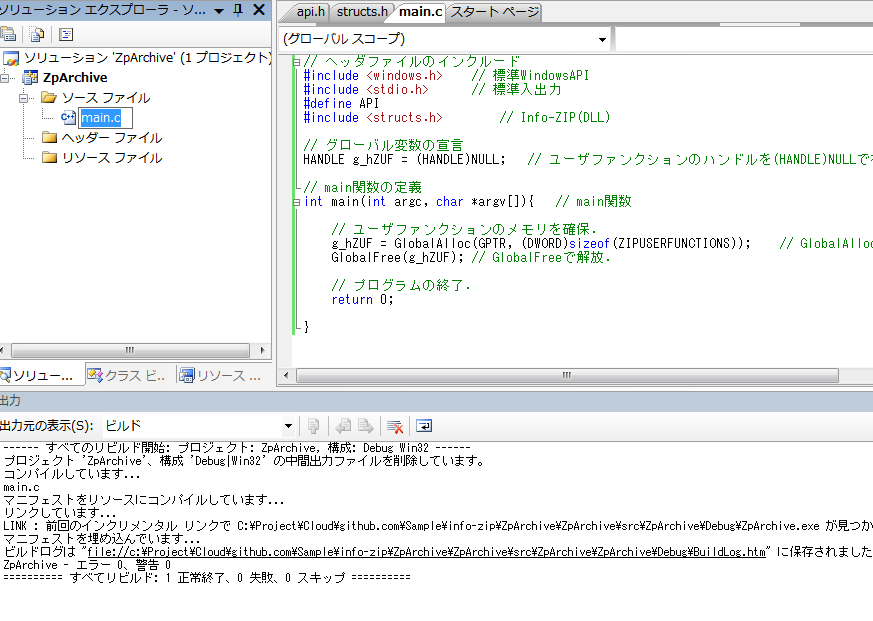Select the ZpArchive project node
The image size is (873, 621).
point(75,77)
